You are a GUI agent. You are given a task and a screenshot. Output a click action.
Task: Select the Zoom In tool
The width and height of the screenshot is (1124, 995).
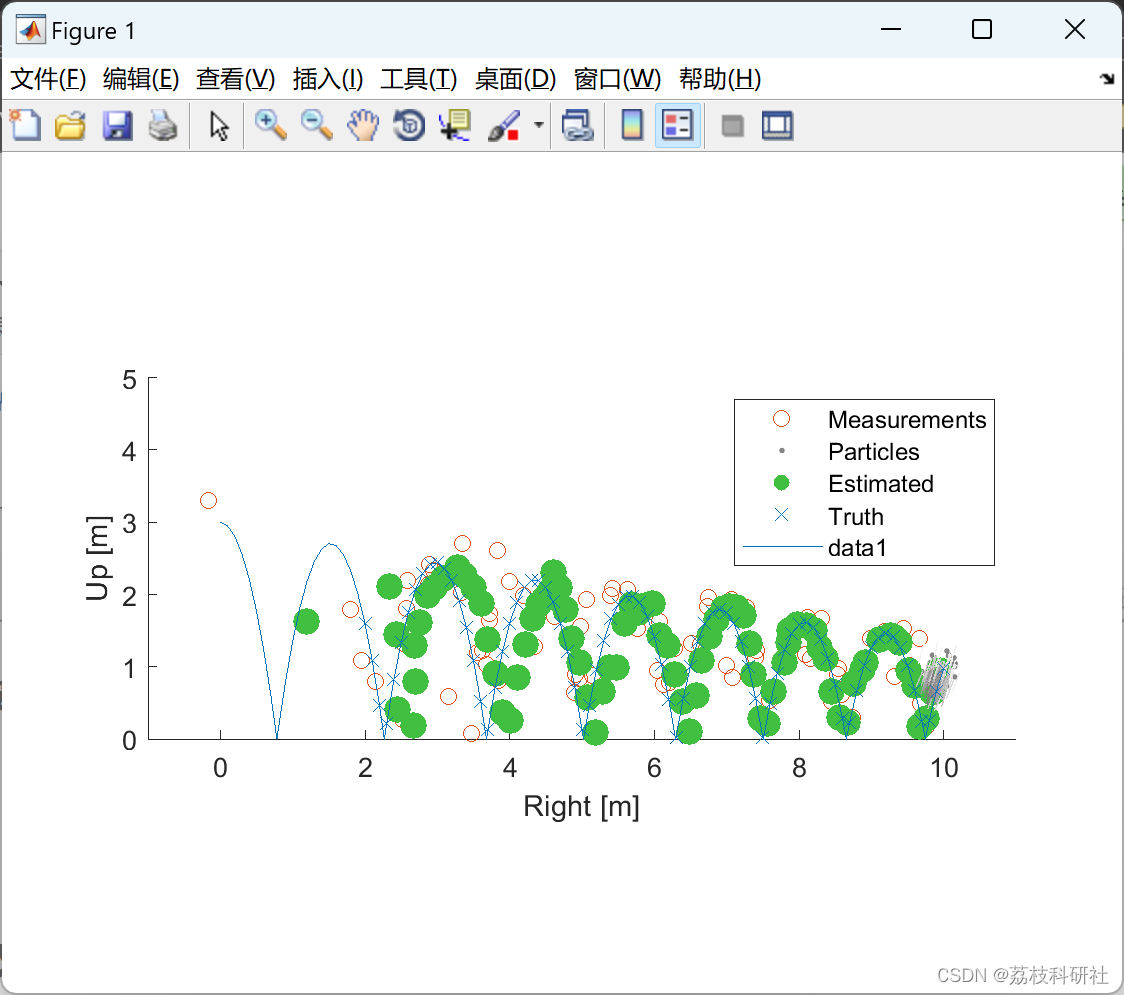(270, 125)
